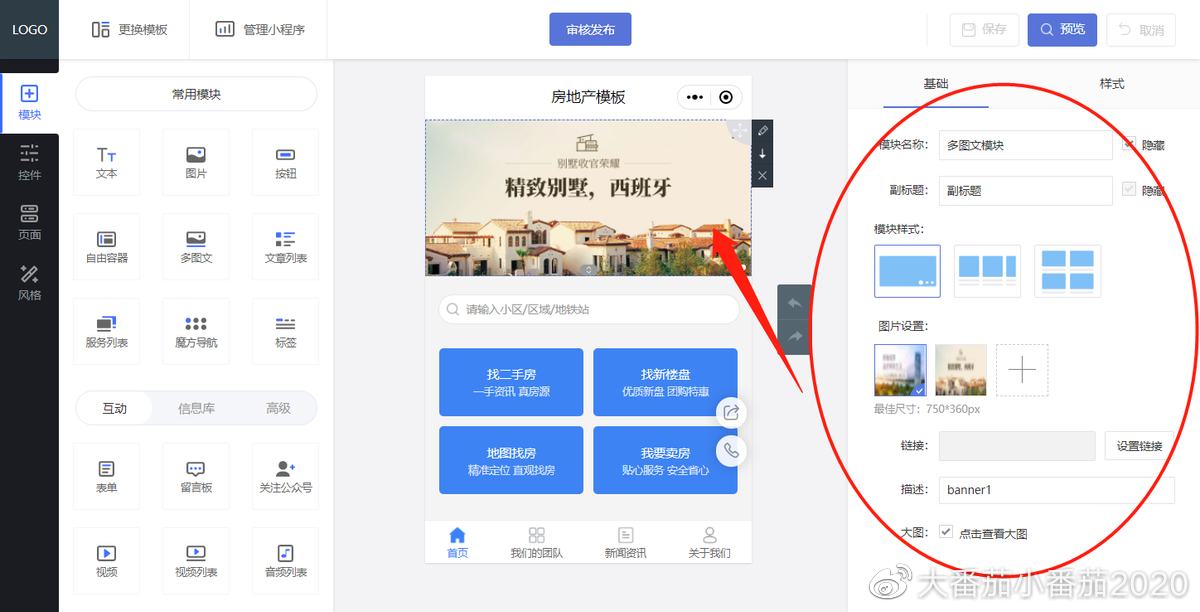1200x612 pixels.
Task: Click the 控件 sidebar icon
Action: (30, 160)
